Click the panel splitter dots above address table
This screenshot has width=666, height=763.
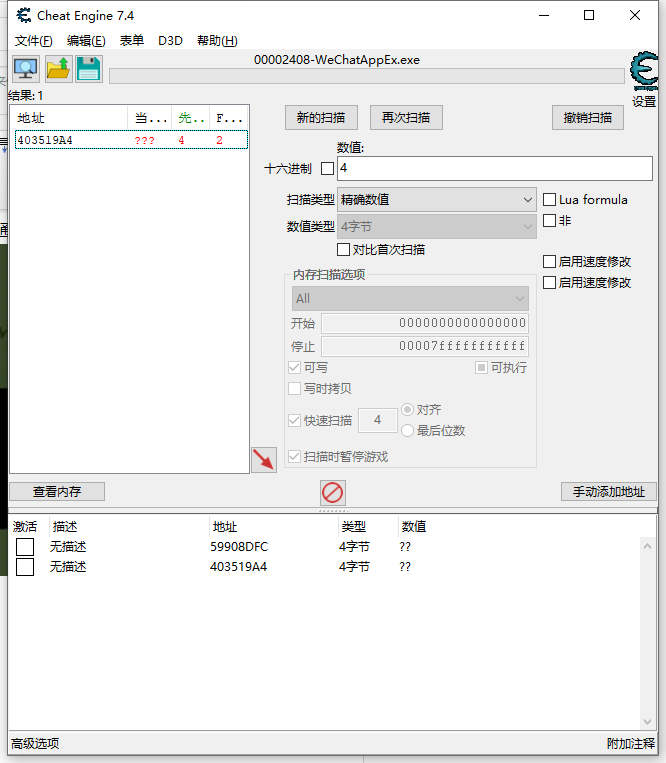coord(333,511)
